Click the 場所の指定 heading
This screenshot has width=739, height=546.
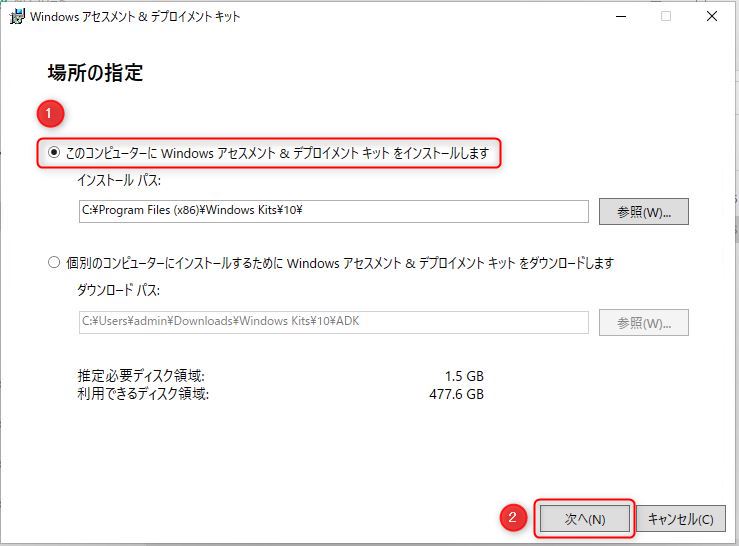(95, 73)
